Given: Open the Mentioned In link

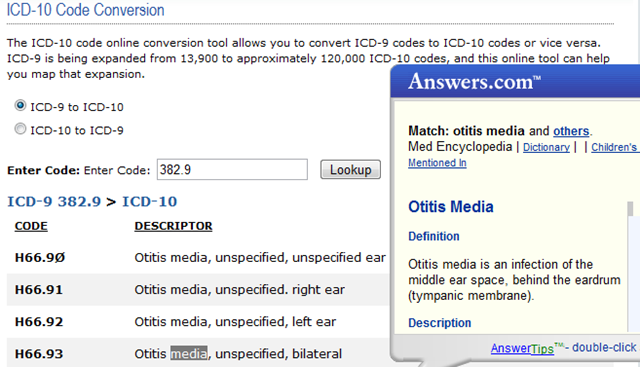Looking at the screenshot, I should click(x=437, y=162).
